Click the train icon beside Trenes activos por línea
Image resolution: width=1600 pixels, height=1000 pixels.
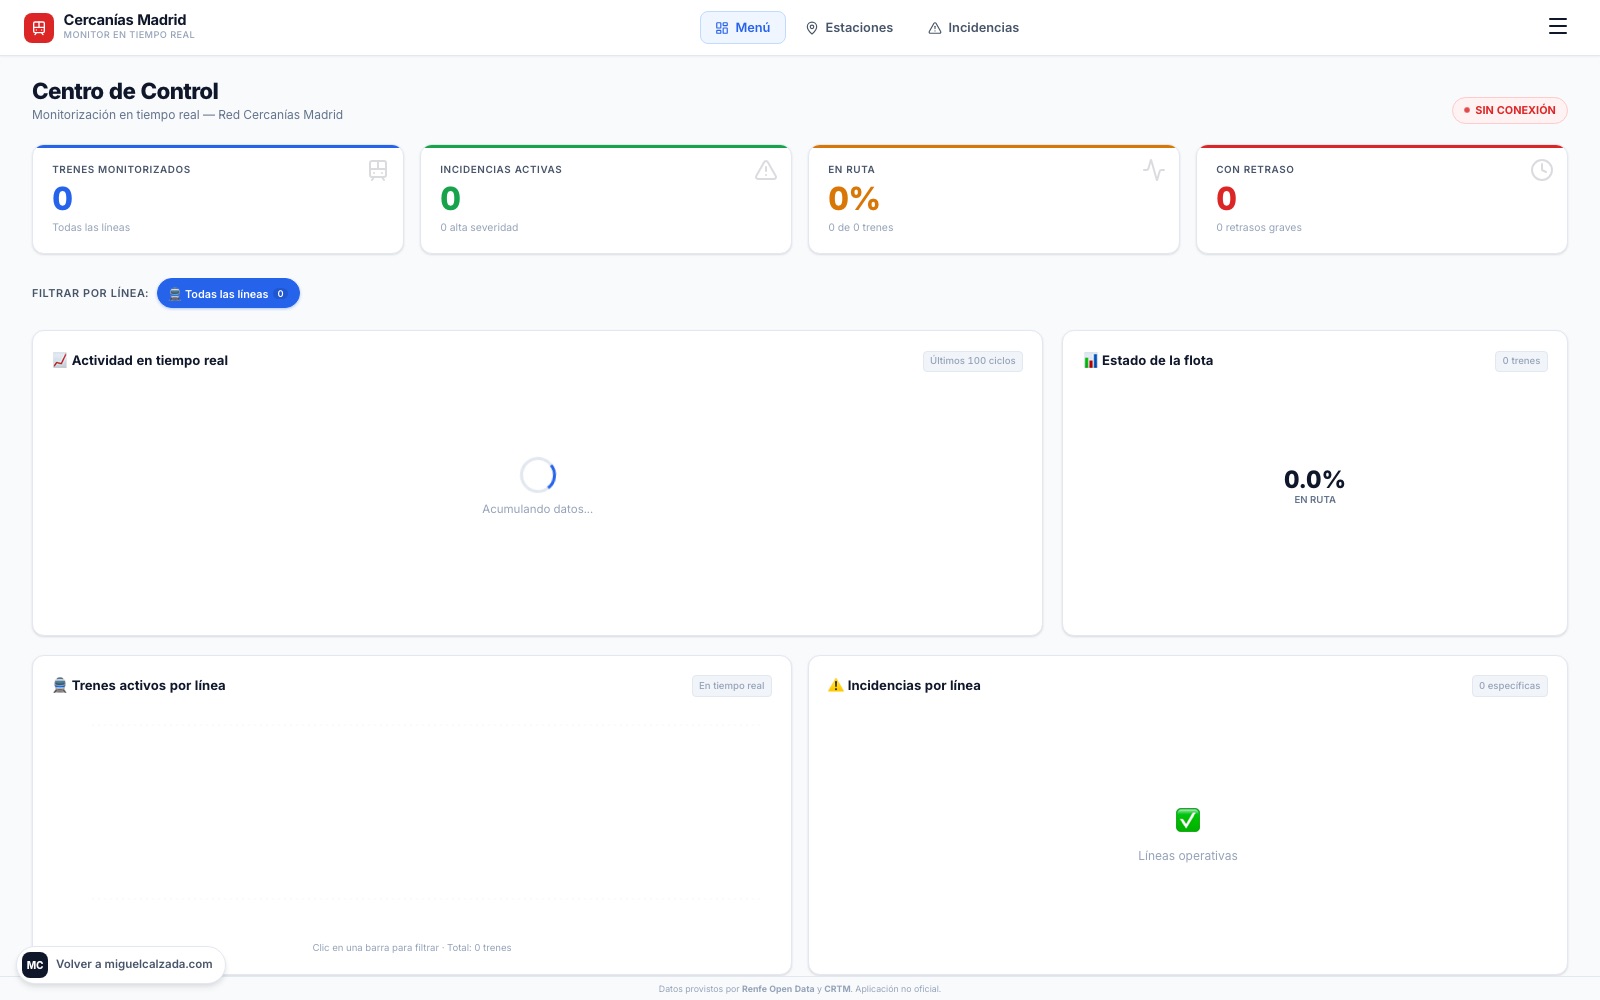click(60, 685)
